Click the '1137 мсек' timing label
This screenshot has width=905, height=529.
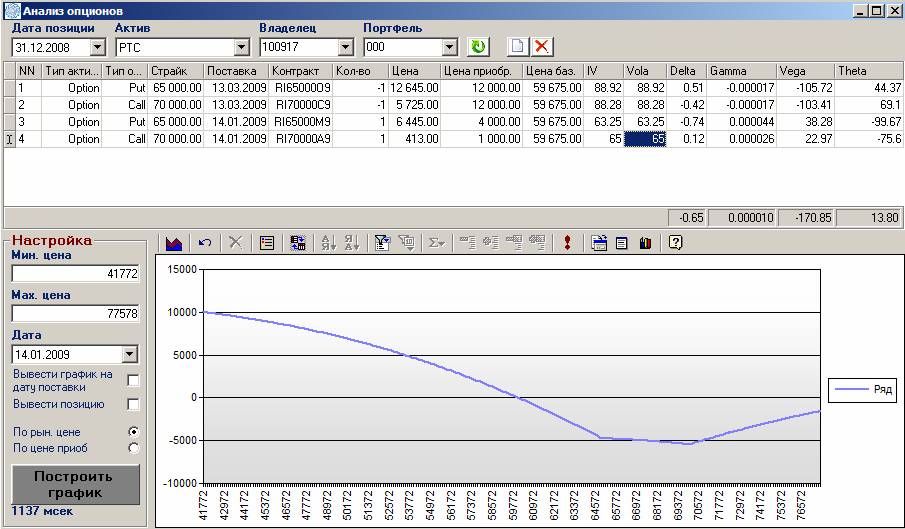pyautogui.click(x=43, y=511)
